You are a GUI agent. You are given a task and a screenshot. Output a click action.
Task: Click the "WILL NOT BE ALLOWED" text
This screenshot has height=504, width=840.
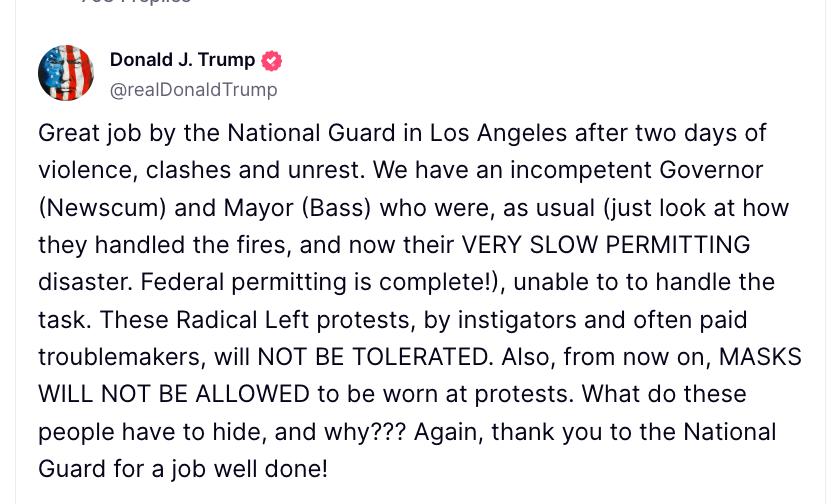click(174, 394)
